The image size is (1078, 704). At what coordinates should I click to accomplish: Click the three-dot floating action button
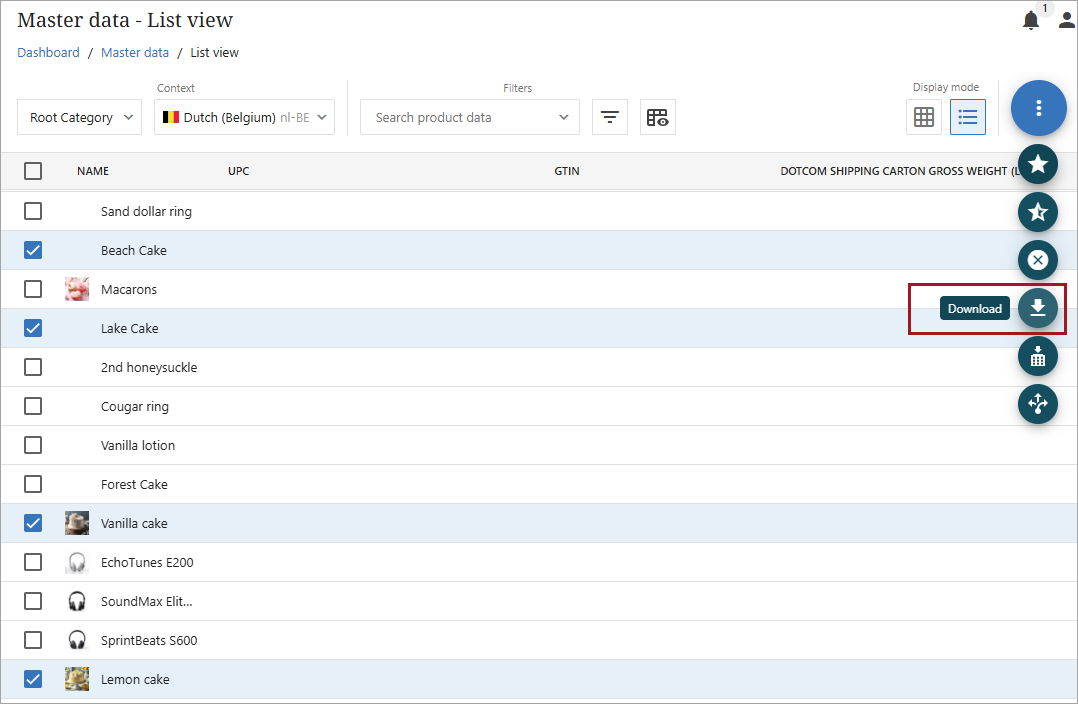click(x=1038, y=108)
